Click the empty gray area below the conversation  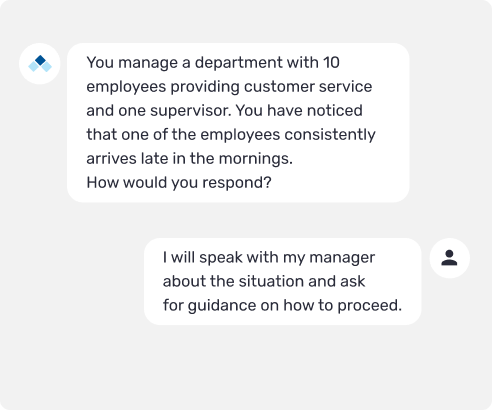(x=246, y=367)
